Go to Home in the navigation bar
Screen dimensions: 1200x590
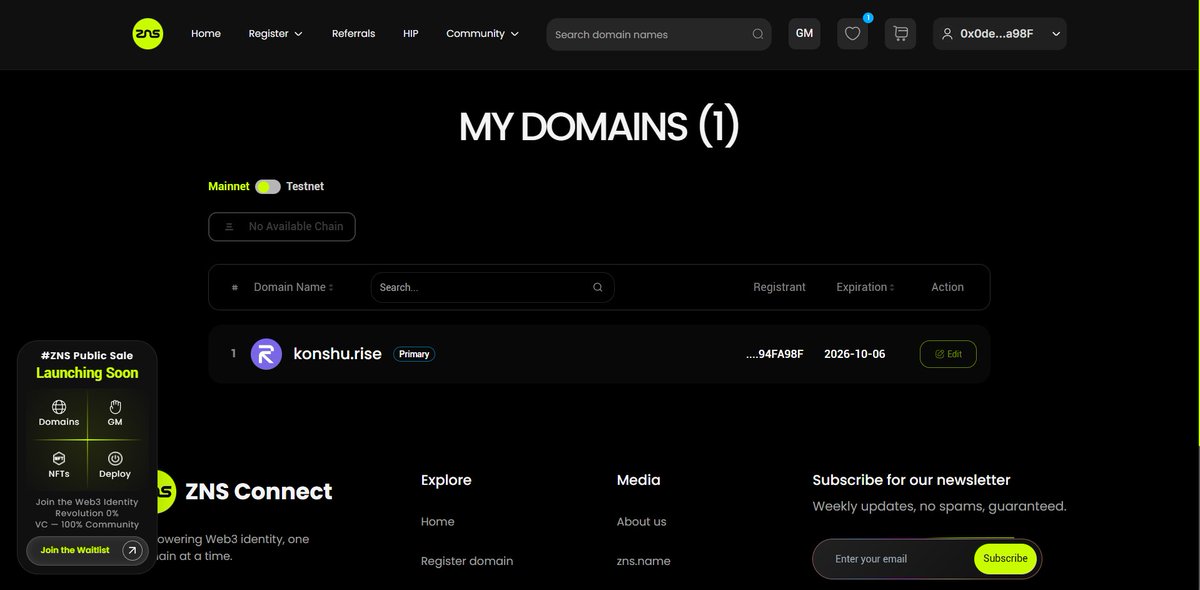[206, 34]
